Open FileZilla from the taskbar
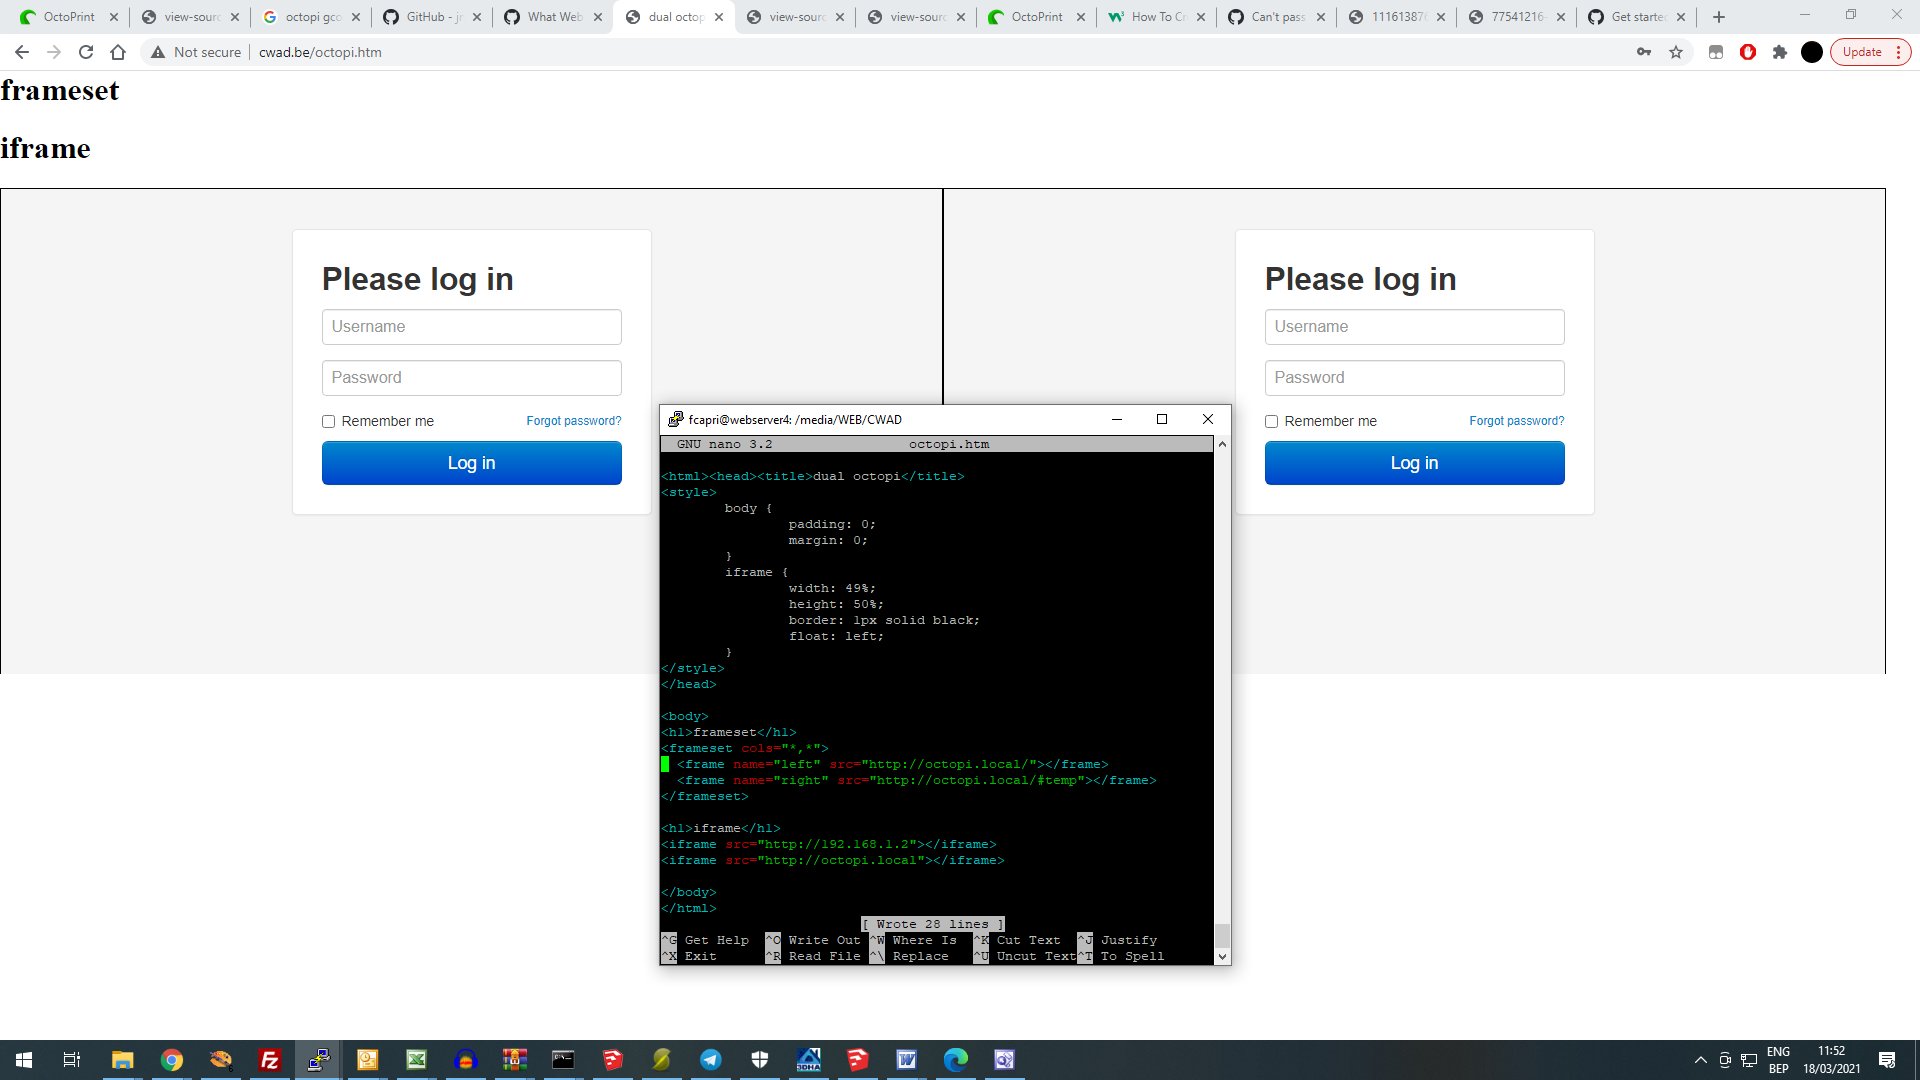Image resolution: width=1920 pixels, height=1080 pixels. [x=268, y=1059]
